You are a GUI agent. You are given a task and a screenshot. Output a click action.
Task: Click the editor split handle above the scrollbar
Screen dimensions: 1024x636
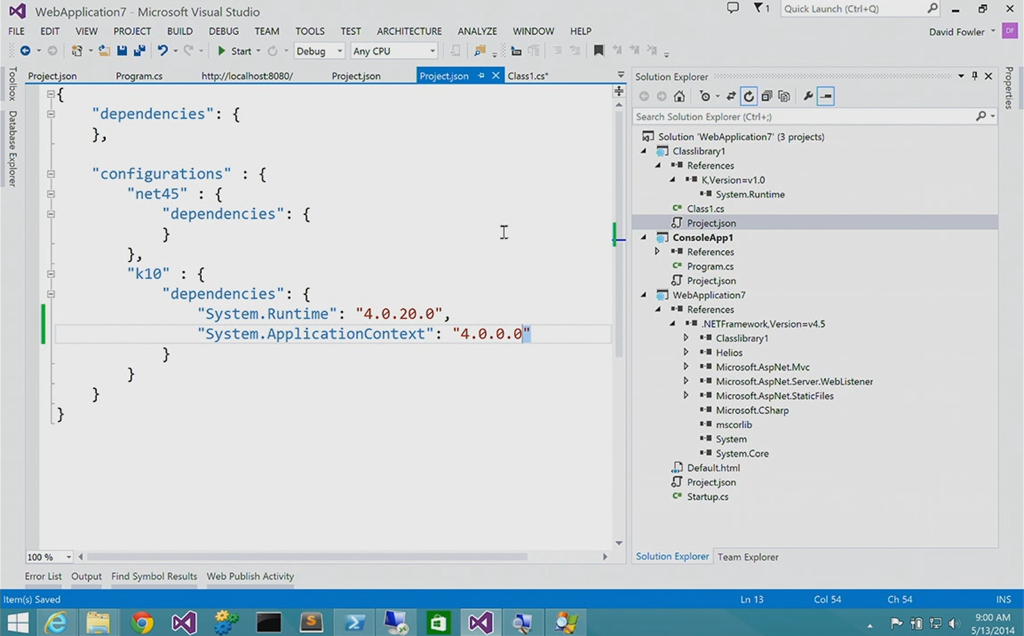pos(618,91)
